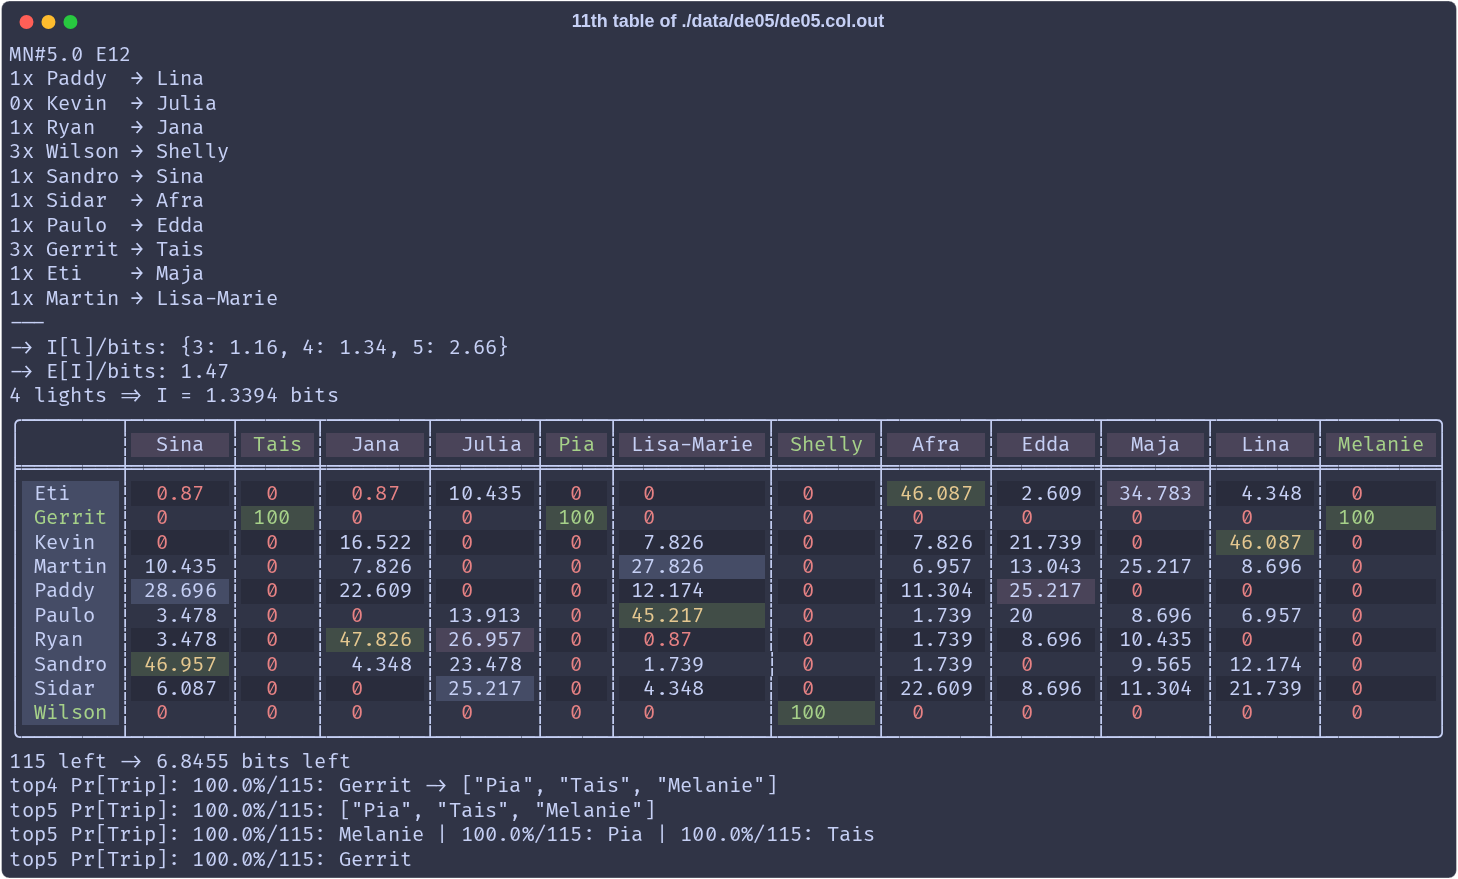Click the Sandro row label in table

point(70,664)
